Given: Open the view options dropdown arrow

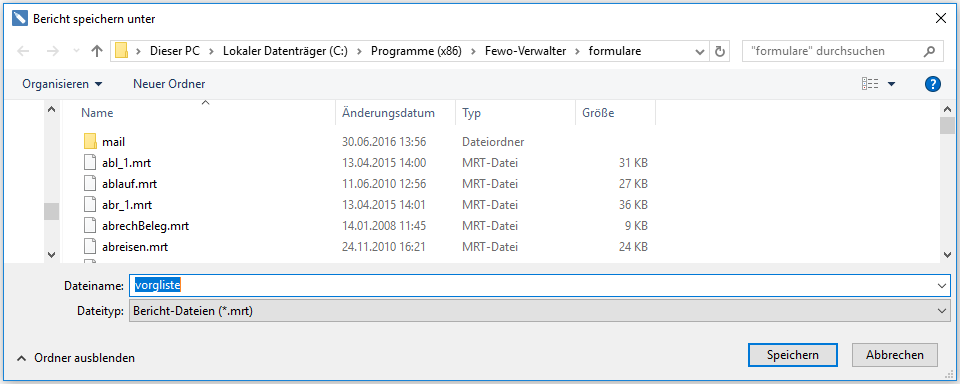Looking at the screenshot, I should (x=891, y=84).
